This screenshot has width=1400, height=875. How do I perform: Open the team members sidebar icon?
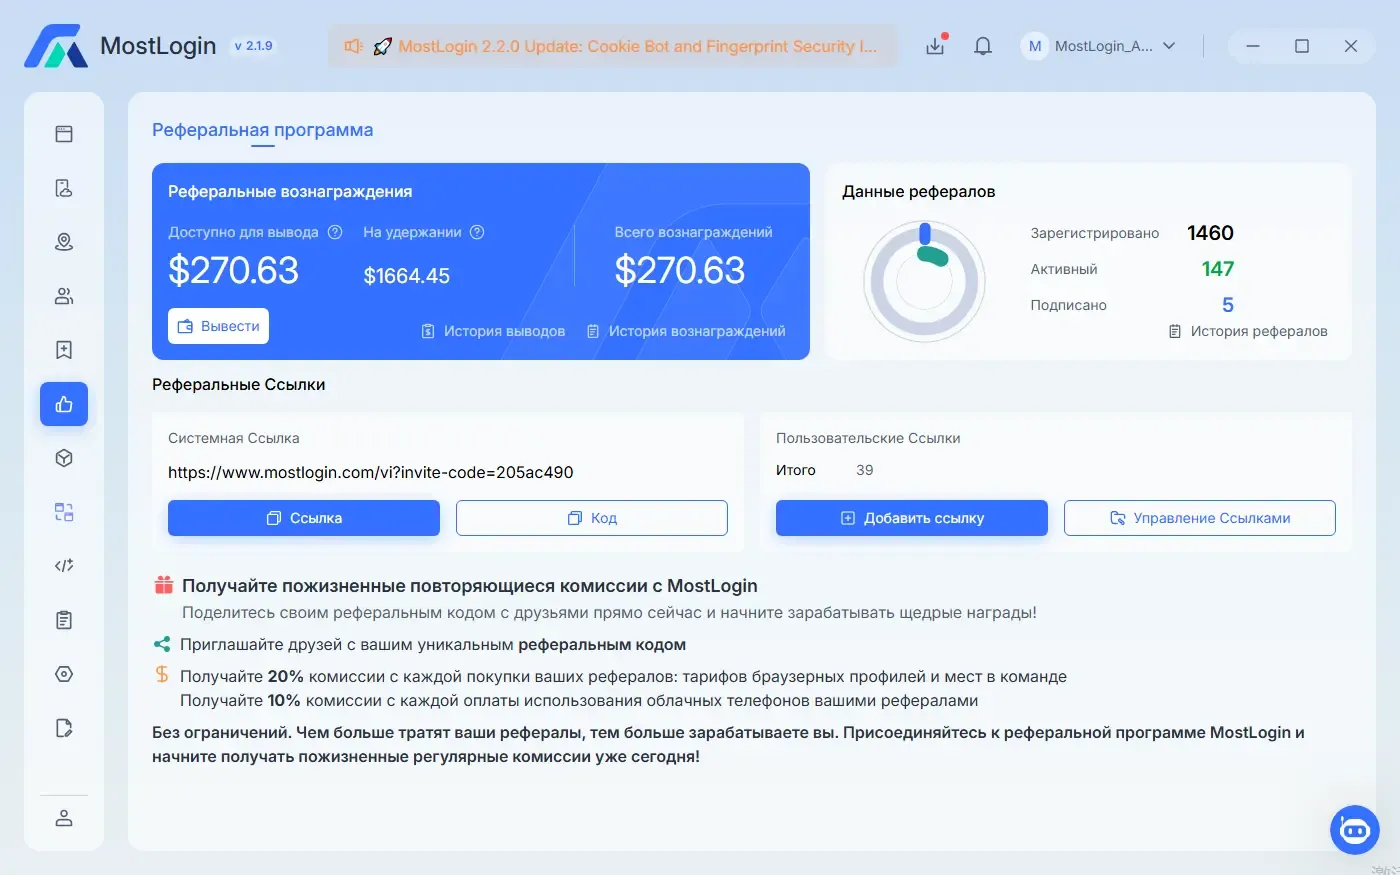tap(64, 296)
